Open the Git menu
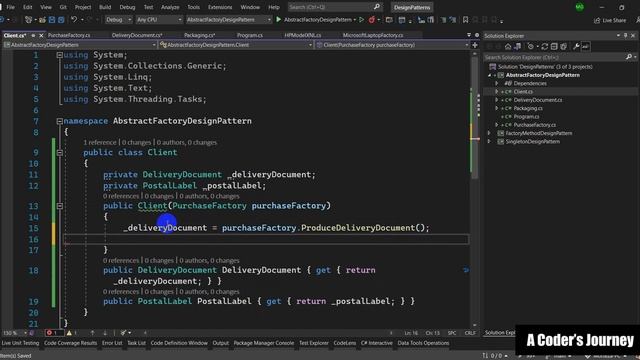 coord(63,7)
